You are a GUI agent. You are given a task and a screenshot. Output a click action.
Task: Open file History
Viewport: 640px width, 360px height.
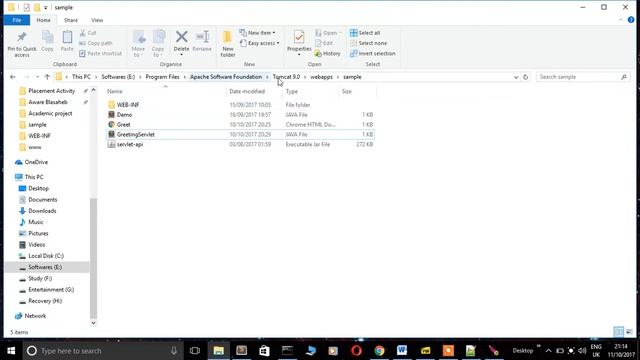pos(327,53)
